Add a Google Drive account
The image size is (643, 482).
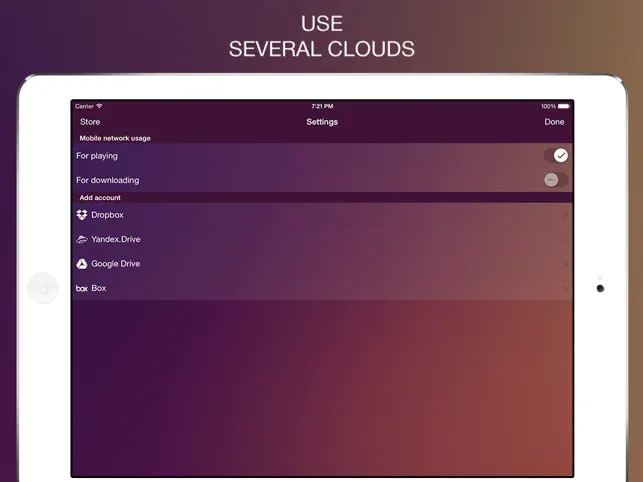pyautogui.click(x=322, y=264)
